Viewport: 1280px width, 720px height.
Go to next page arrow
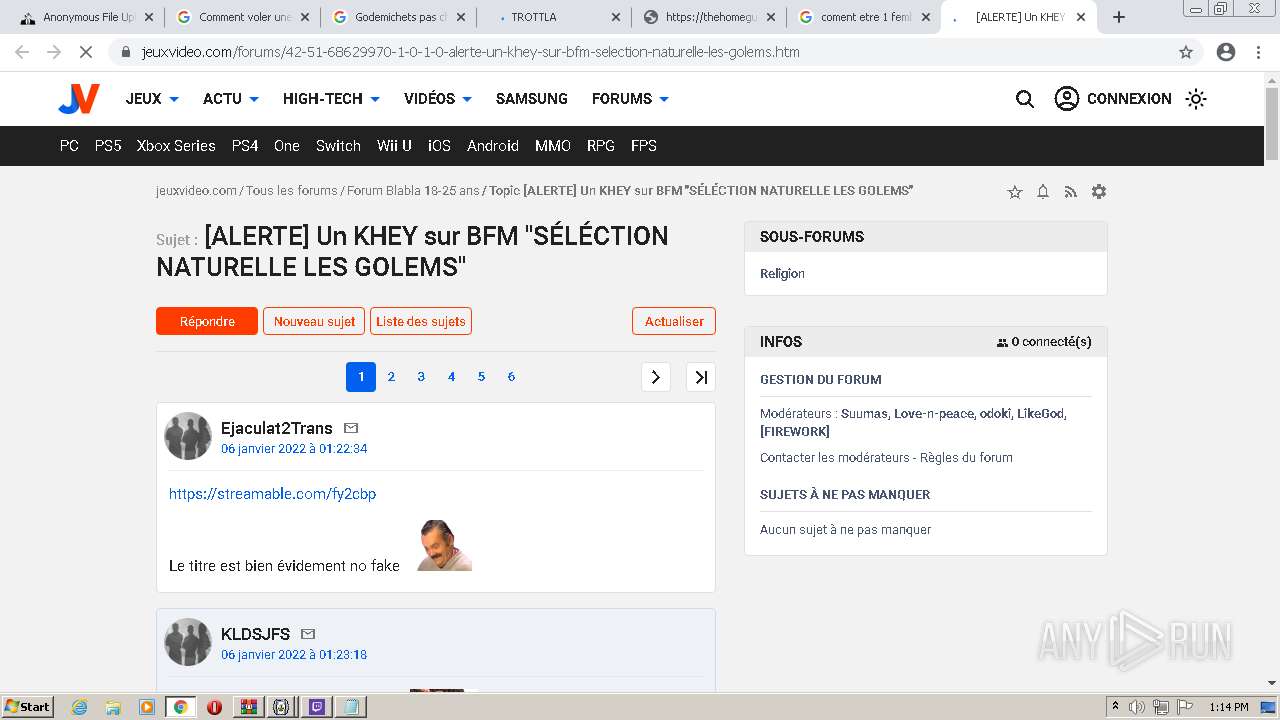[656, 377]
